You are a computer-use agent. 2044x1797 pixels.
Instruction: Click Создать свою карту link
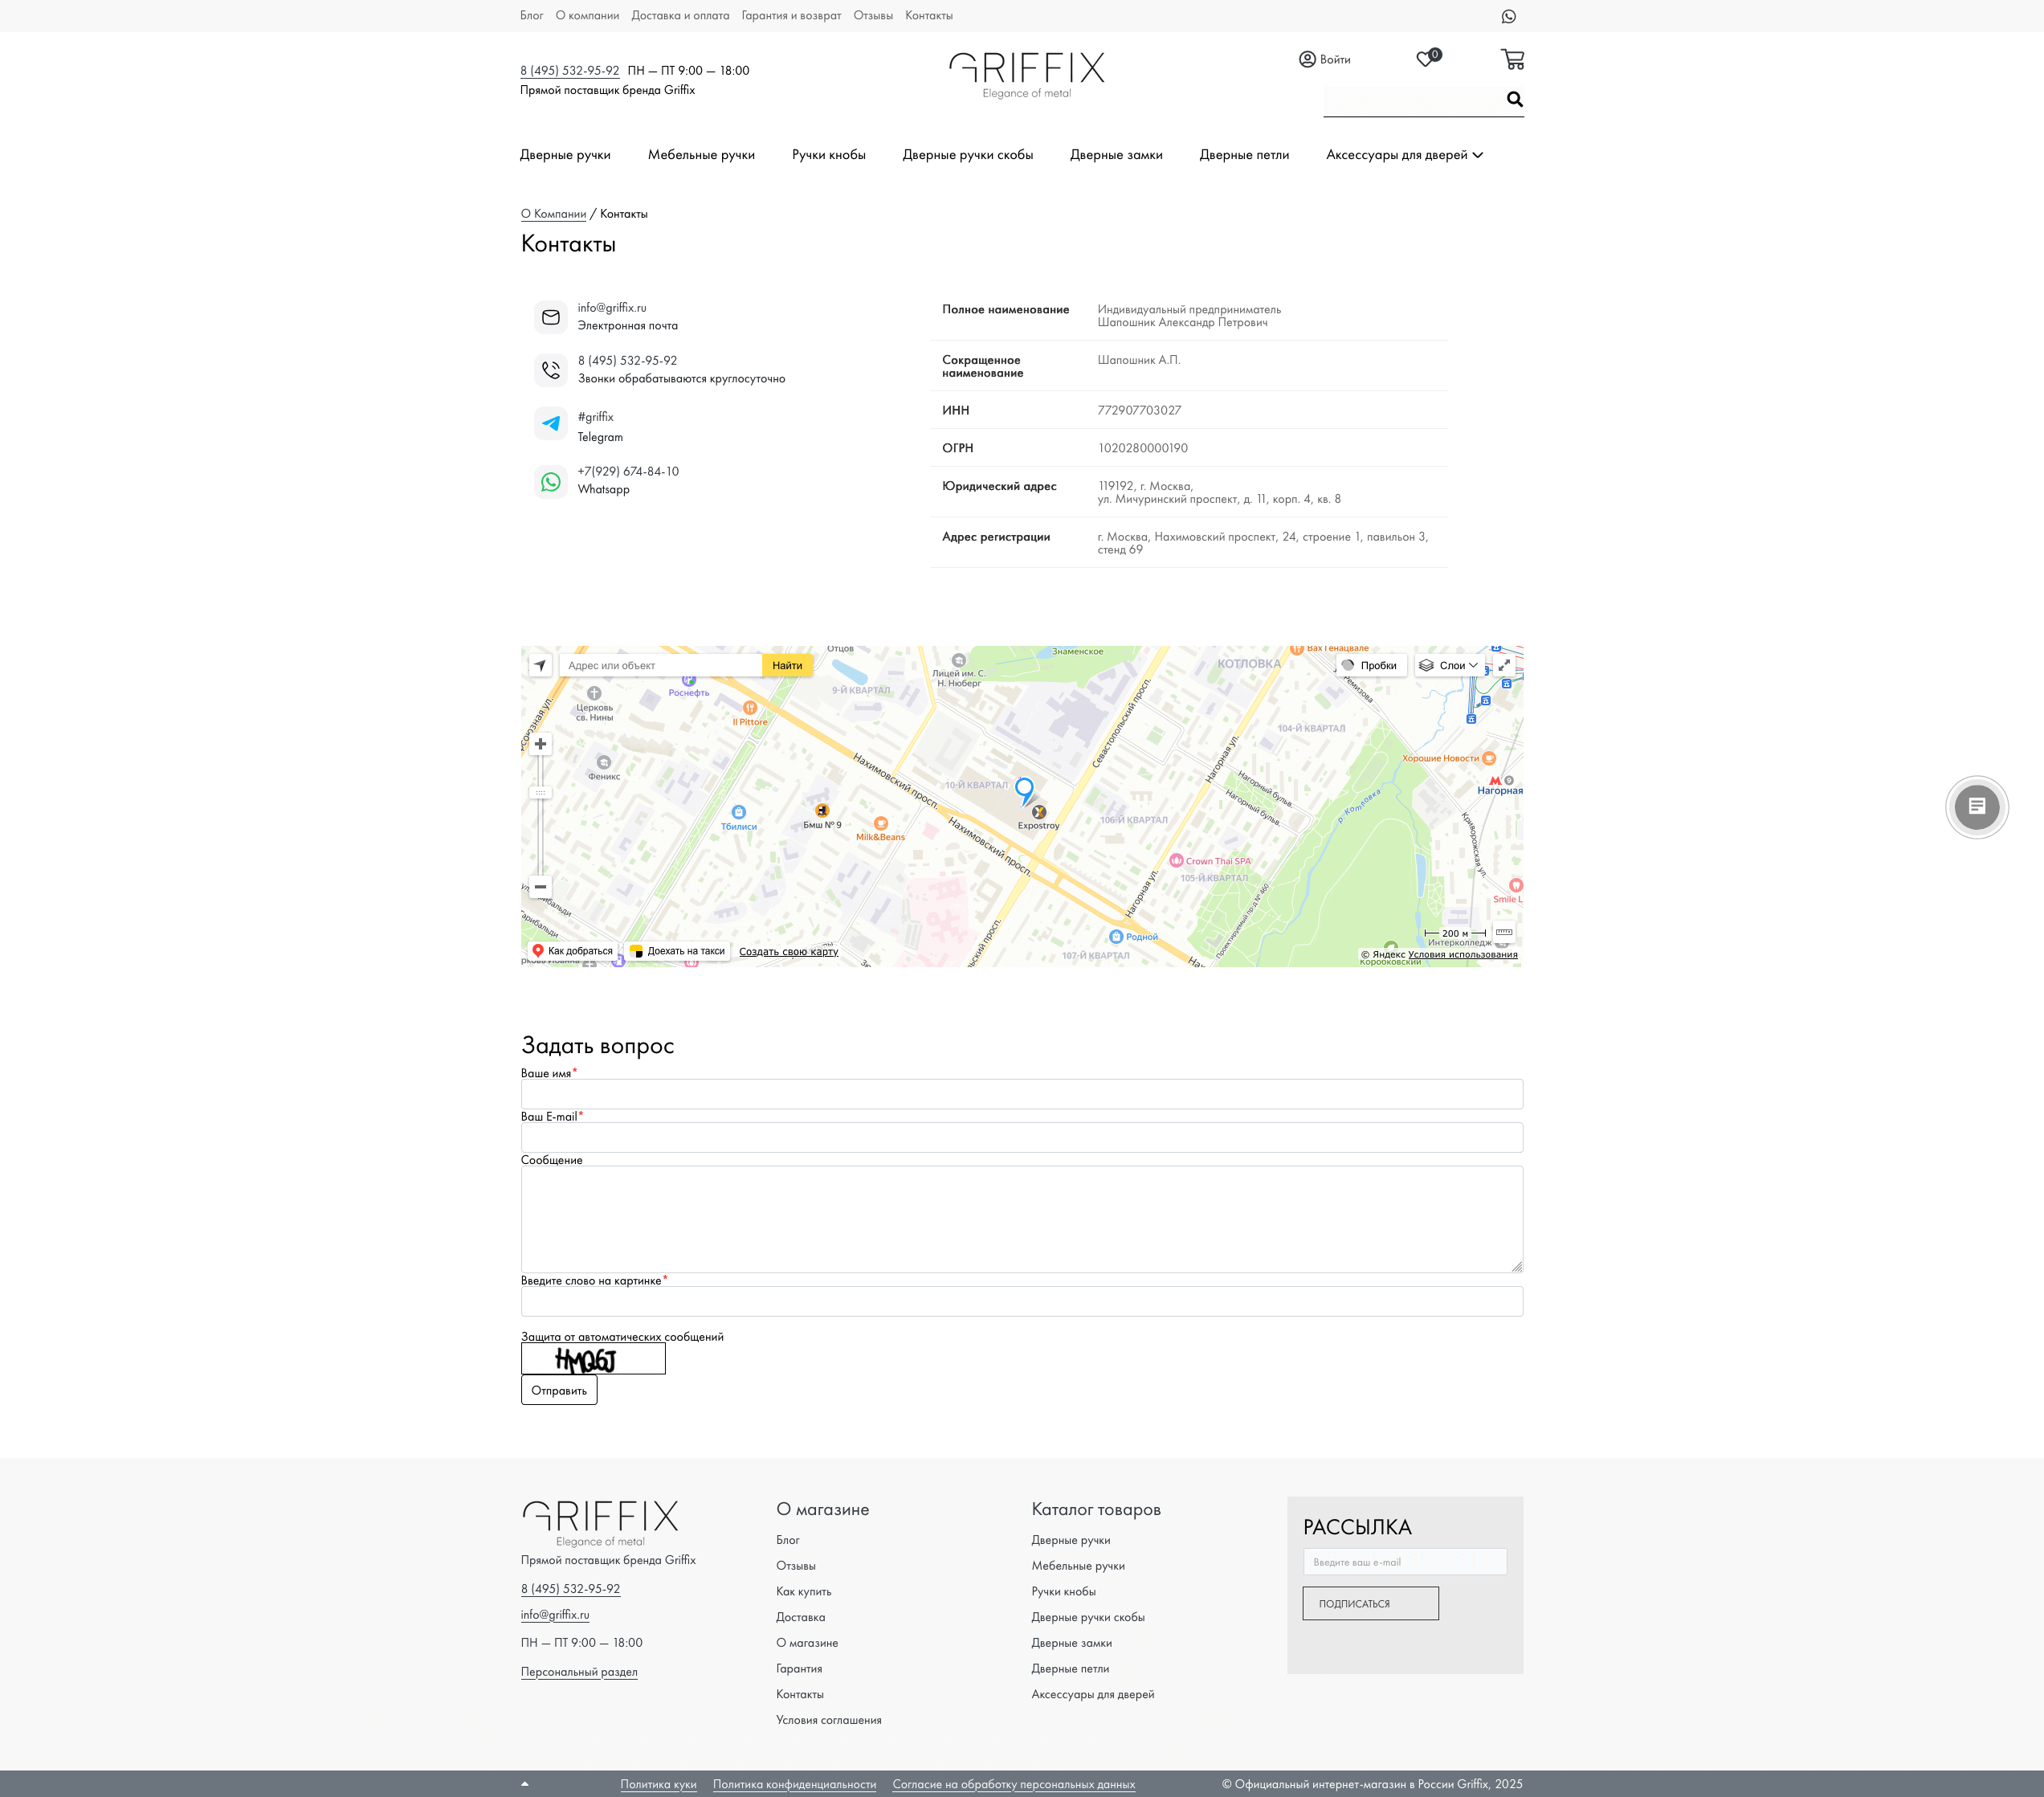[789, 951]
